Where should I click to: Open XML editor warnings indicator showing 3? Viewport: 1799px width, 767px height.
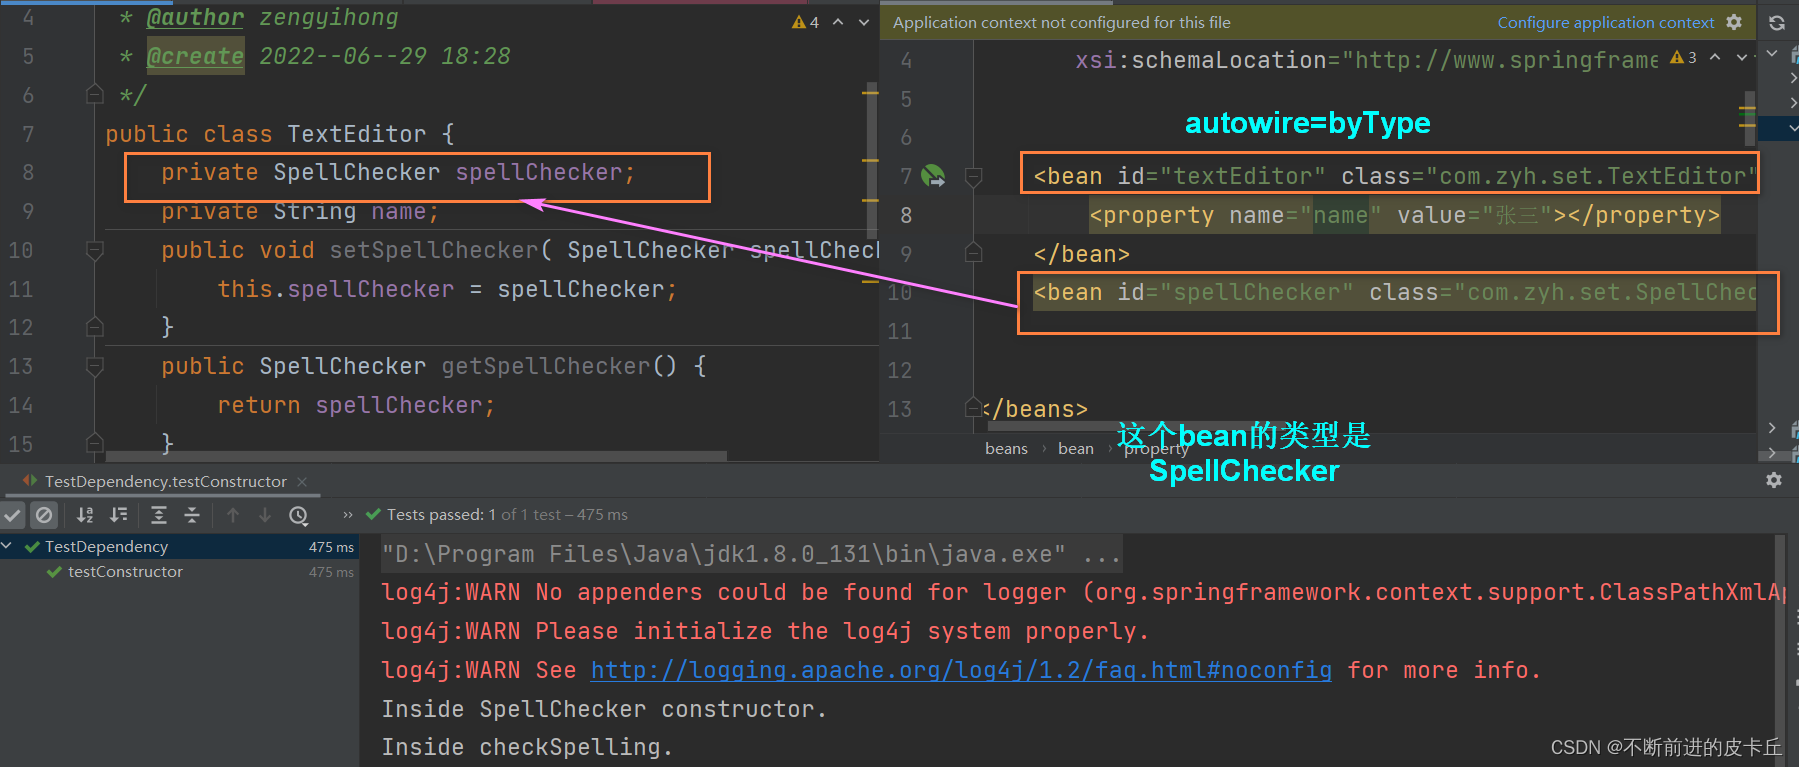pyautogui.click(x=1683, y=58)
